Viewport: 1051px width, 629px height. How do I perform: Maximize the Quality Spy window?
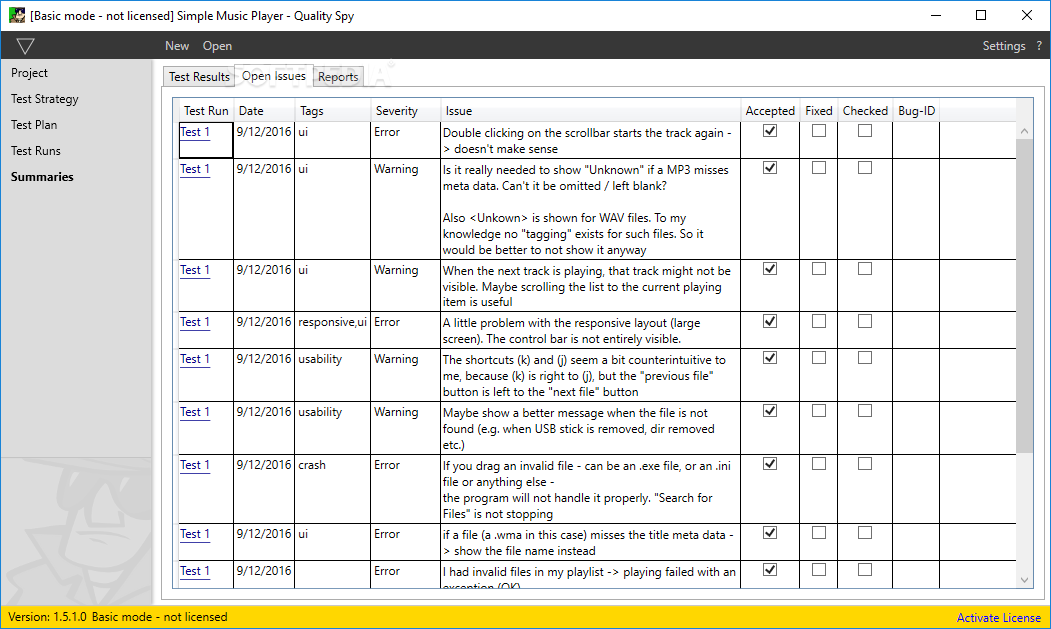[981, 15]
